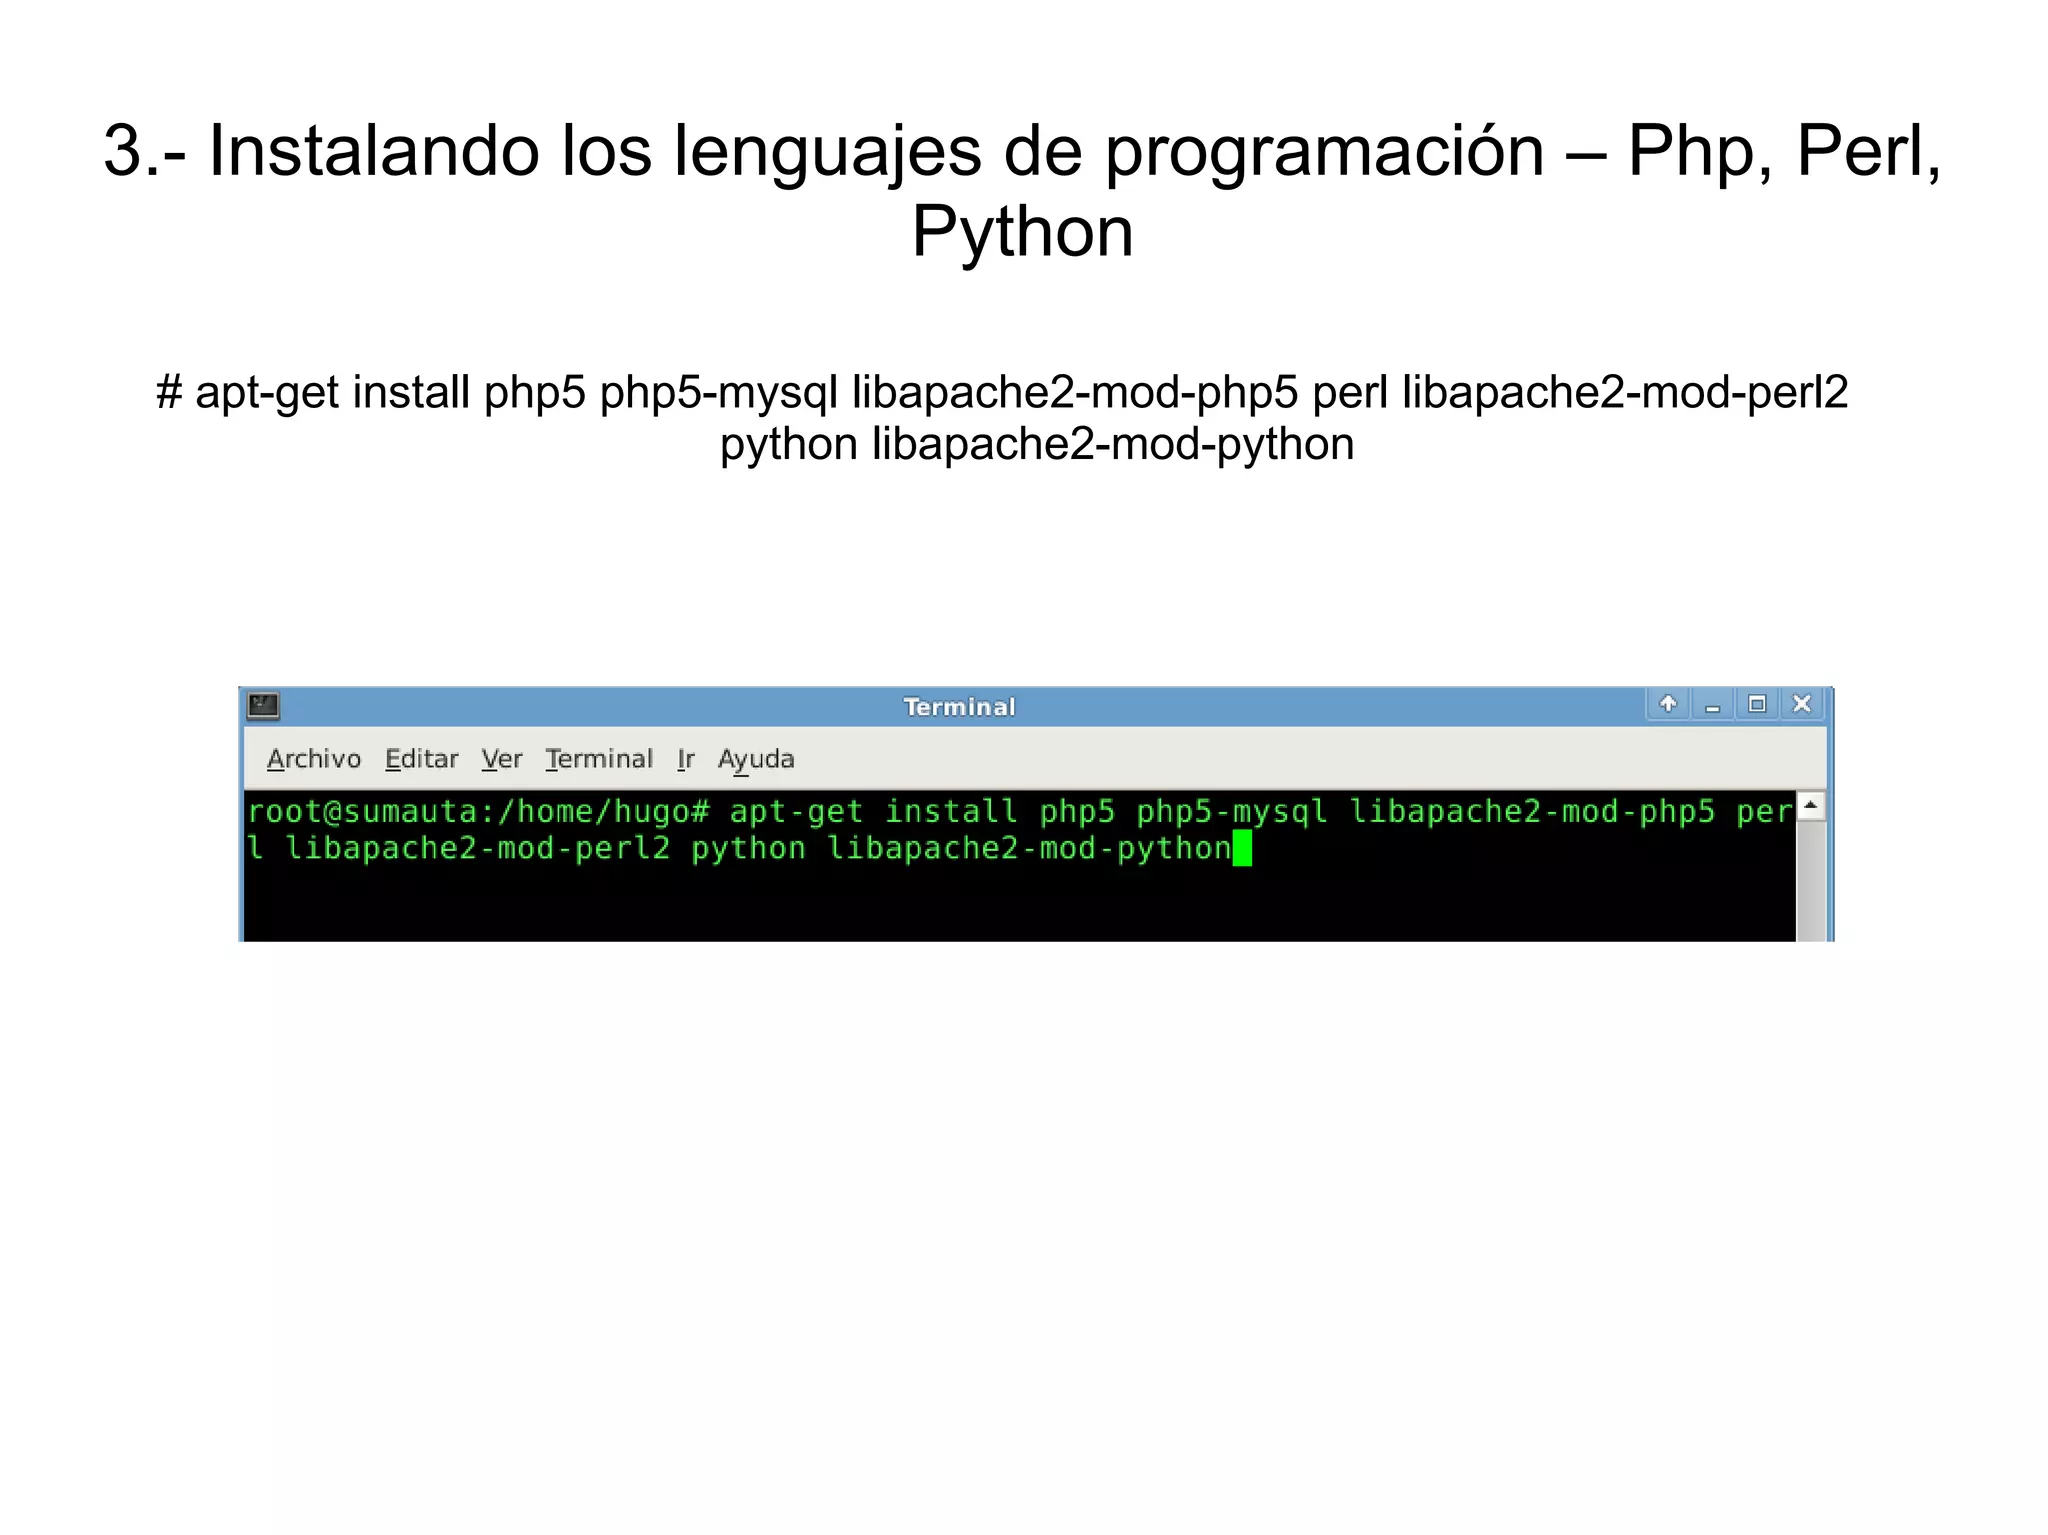The height and width of the screenshot is (1535, 2048).
Task: Click the scrollbar up arrow in the terminal
Action: coord(1810,806)
